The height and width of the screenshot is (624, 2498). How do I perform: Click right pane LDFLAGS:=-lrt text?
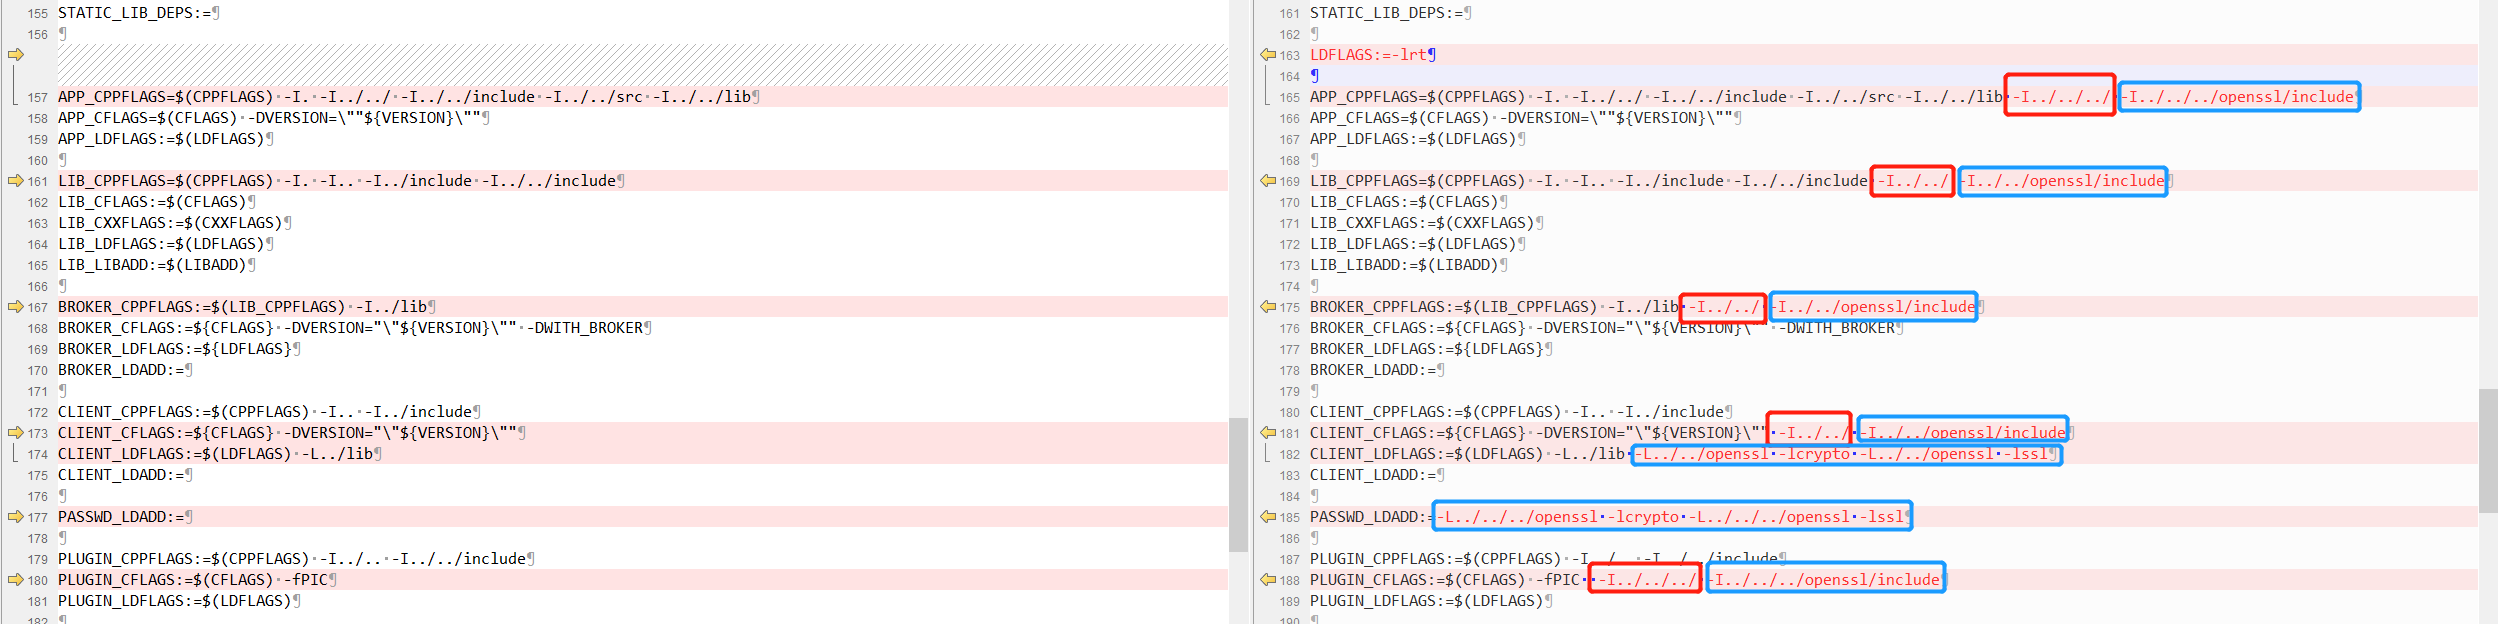(1373, 55)
